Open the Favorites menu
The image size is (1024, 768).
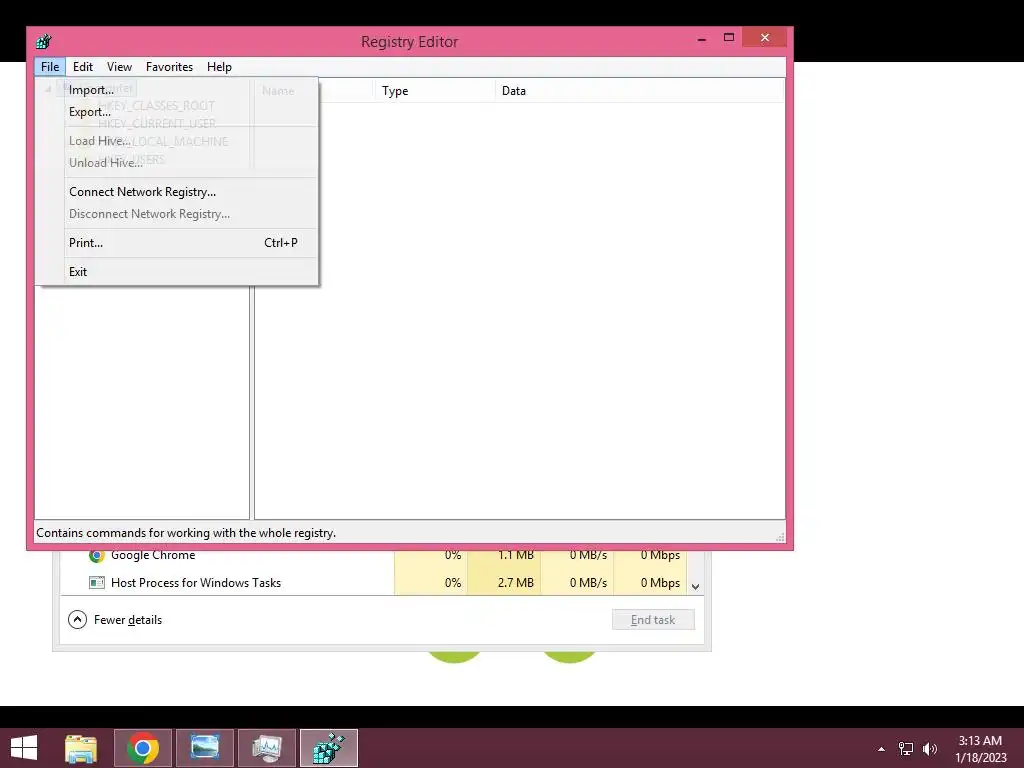pyautogui.click(x=169, y=67)
